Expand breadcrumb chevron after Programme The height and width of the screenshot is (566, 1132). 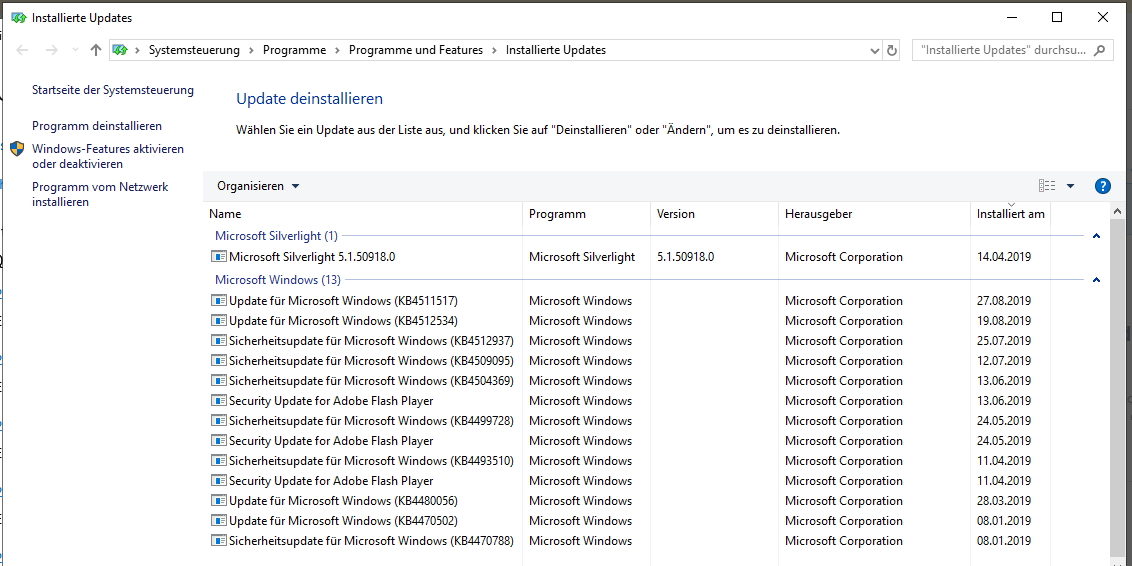click(x=337, y=50)
